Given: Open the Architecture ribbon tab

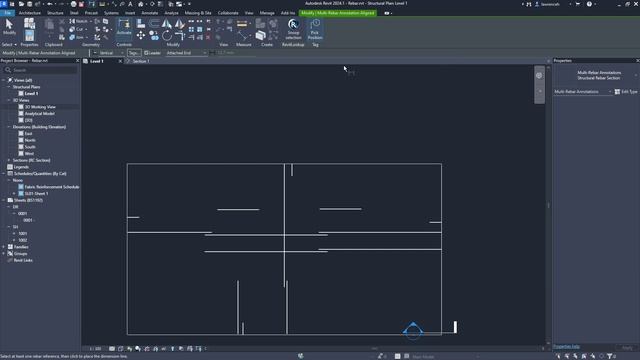Looking at the screenshot, I should pos(29,13).
